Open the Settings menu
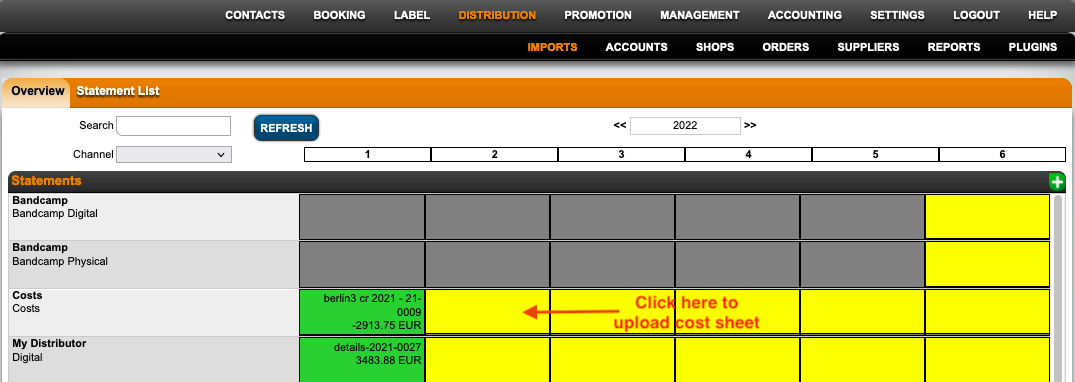The image size is (1075, 382). (897, 15)
